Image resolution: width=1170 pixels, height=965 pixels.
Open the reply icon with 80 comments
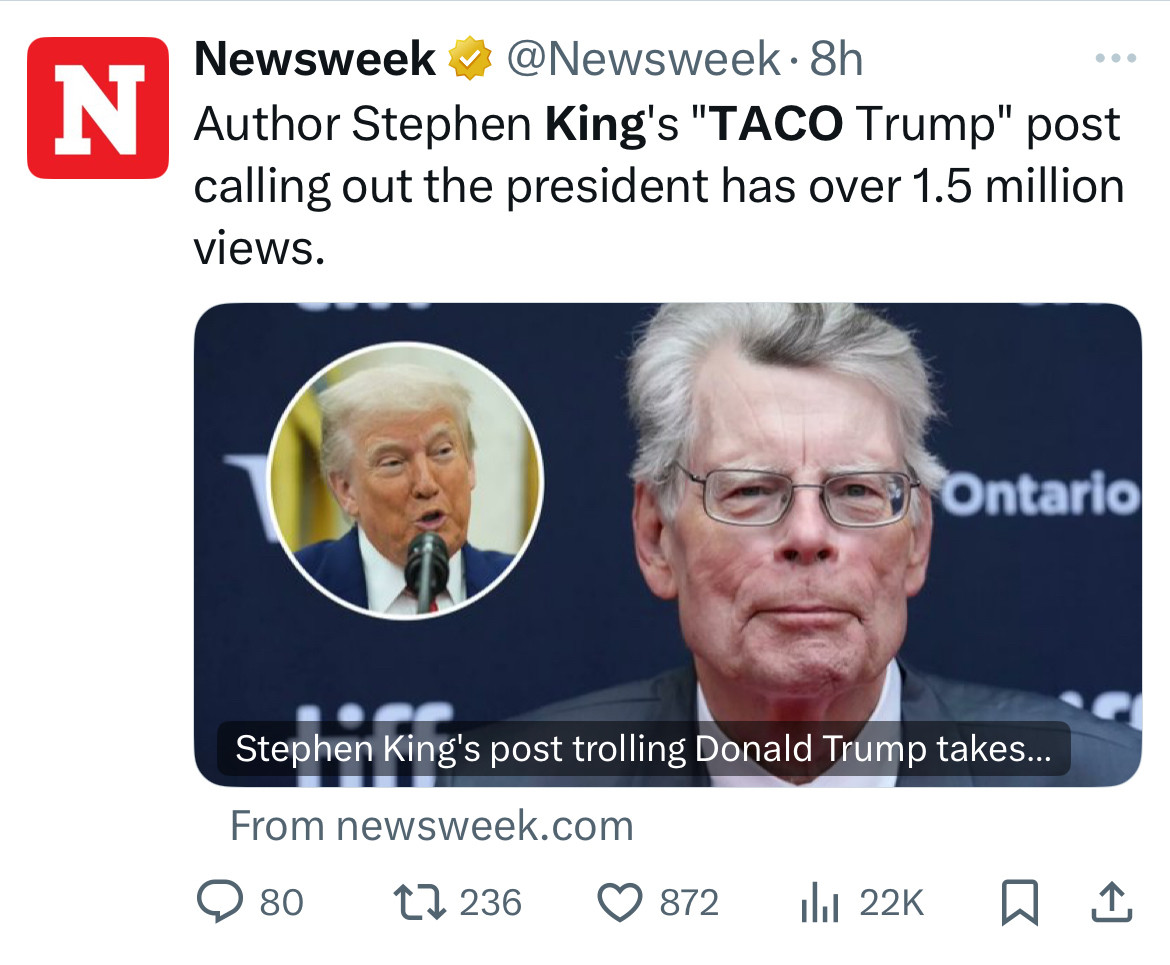(220, 901)
